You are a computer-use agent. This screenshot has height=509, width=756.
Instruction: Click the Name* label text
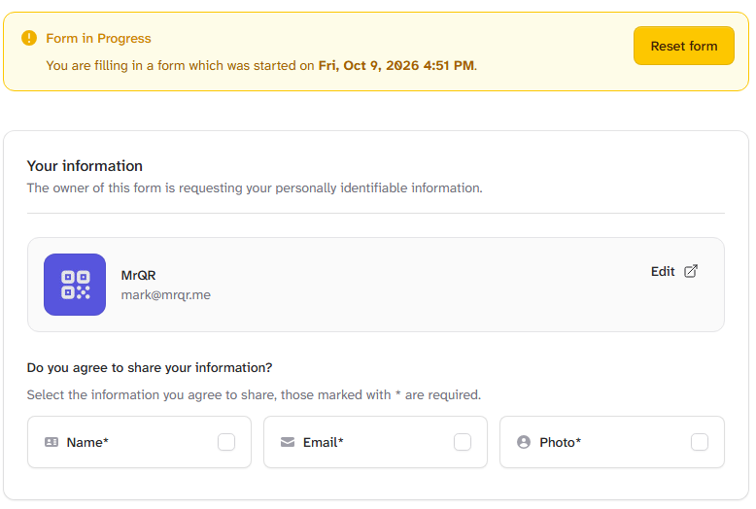pos(87,442)
